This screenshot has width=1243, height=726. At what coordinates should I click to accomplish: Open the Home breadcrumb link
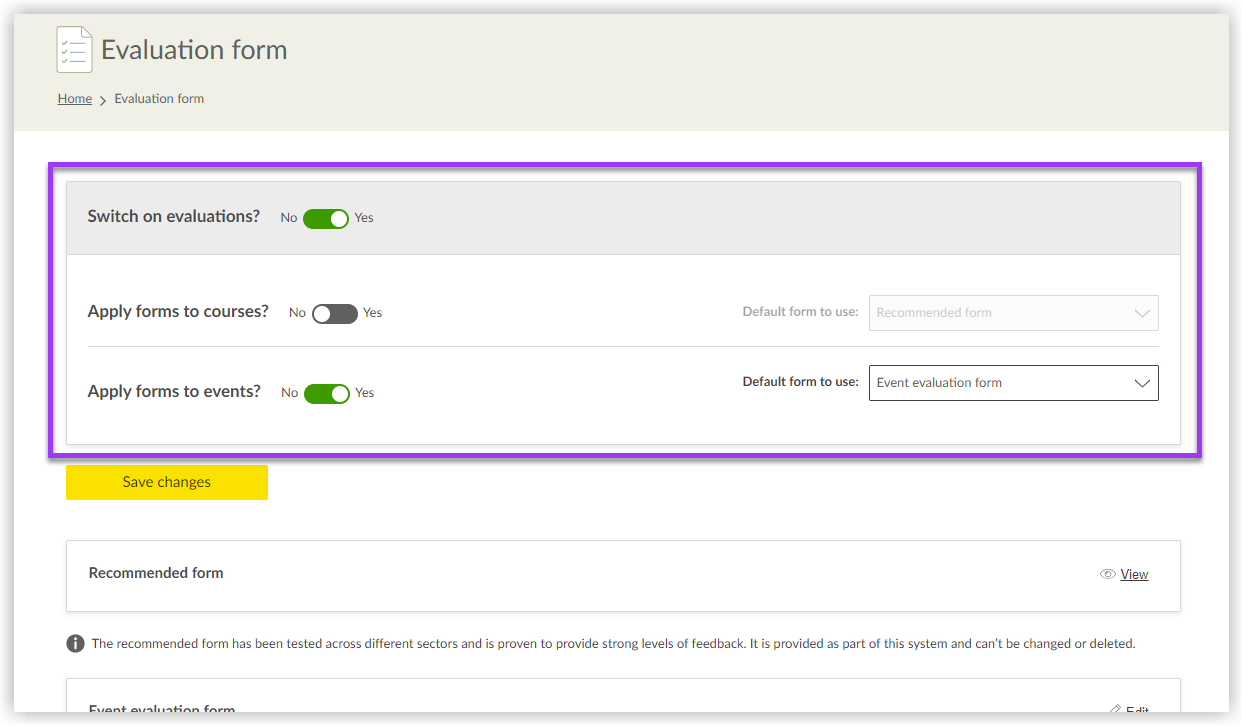(74, 98)
